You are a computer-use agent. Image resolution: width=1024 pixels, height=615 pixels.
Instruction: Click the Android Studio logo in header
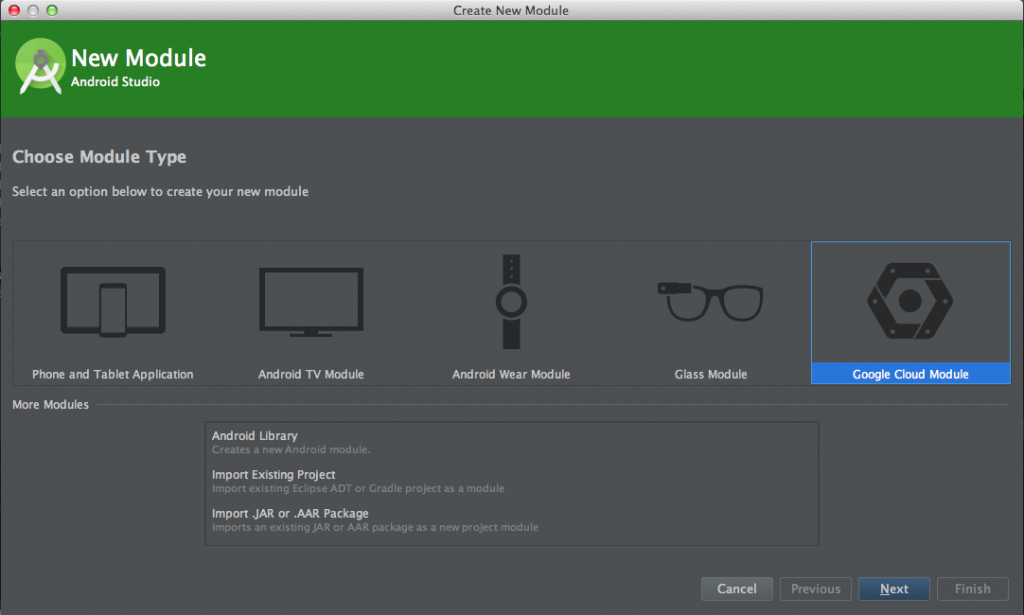point(40,67)
